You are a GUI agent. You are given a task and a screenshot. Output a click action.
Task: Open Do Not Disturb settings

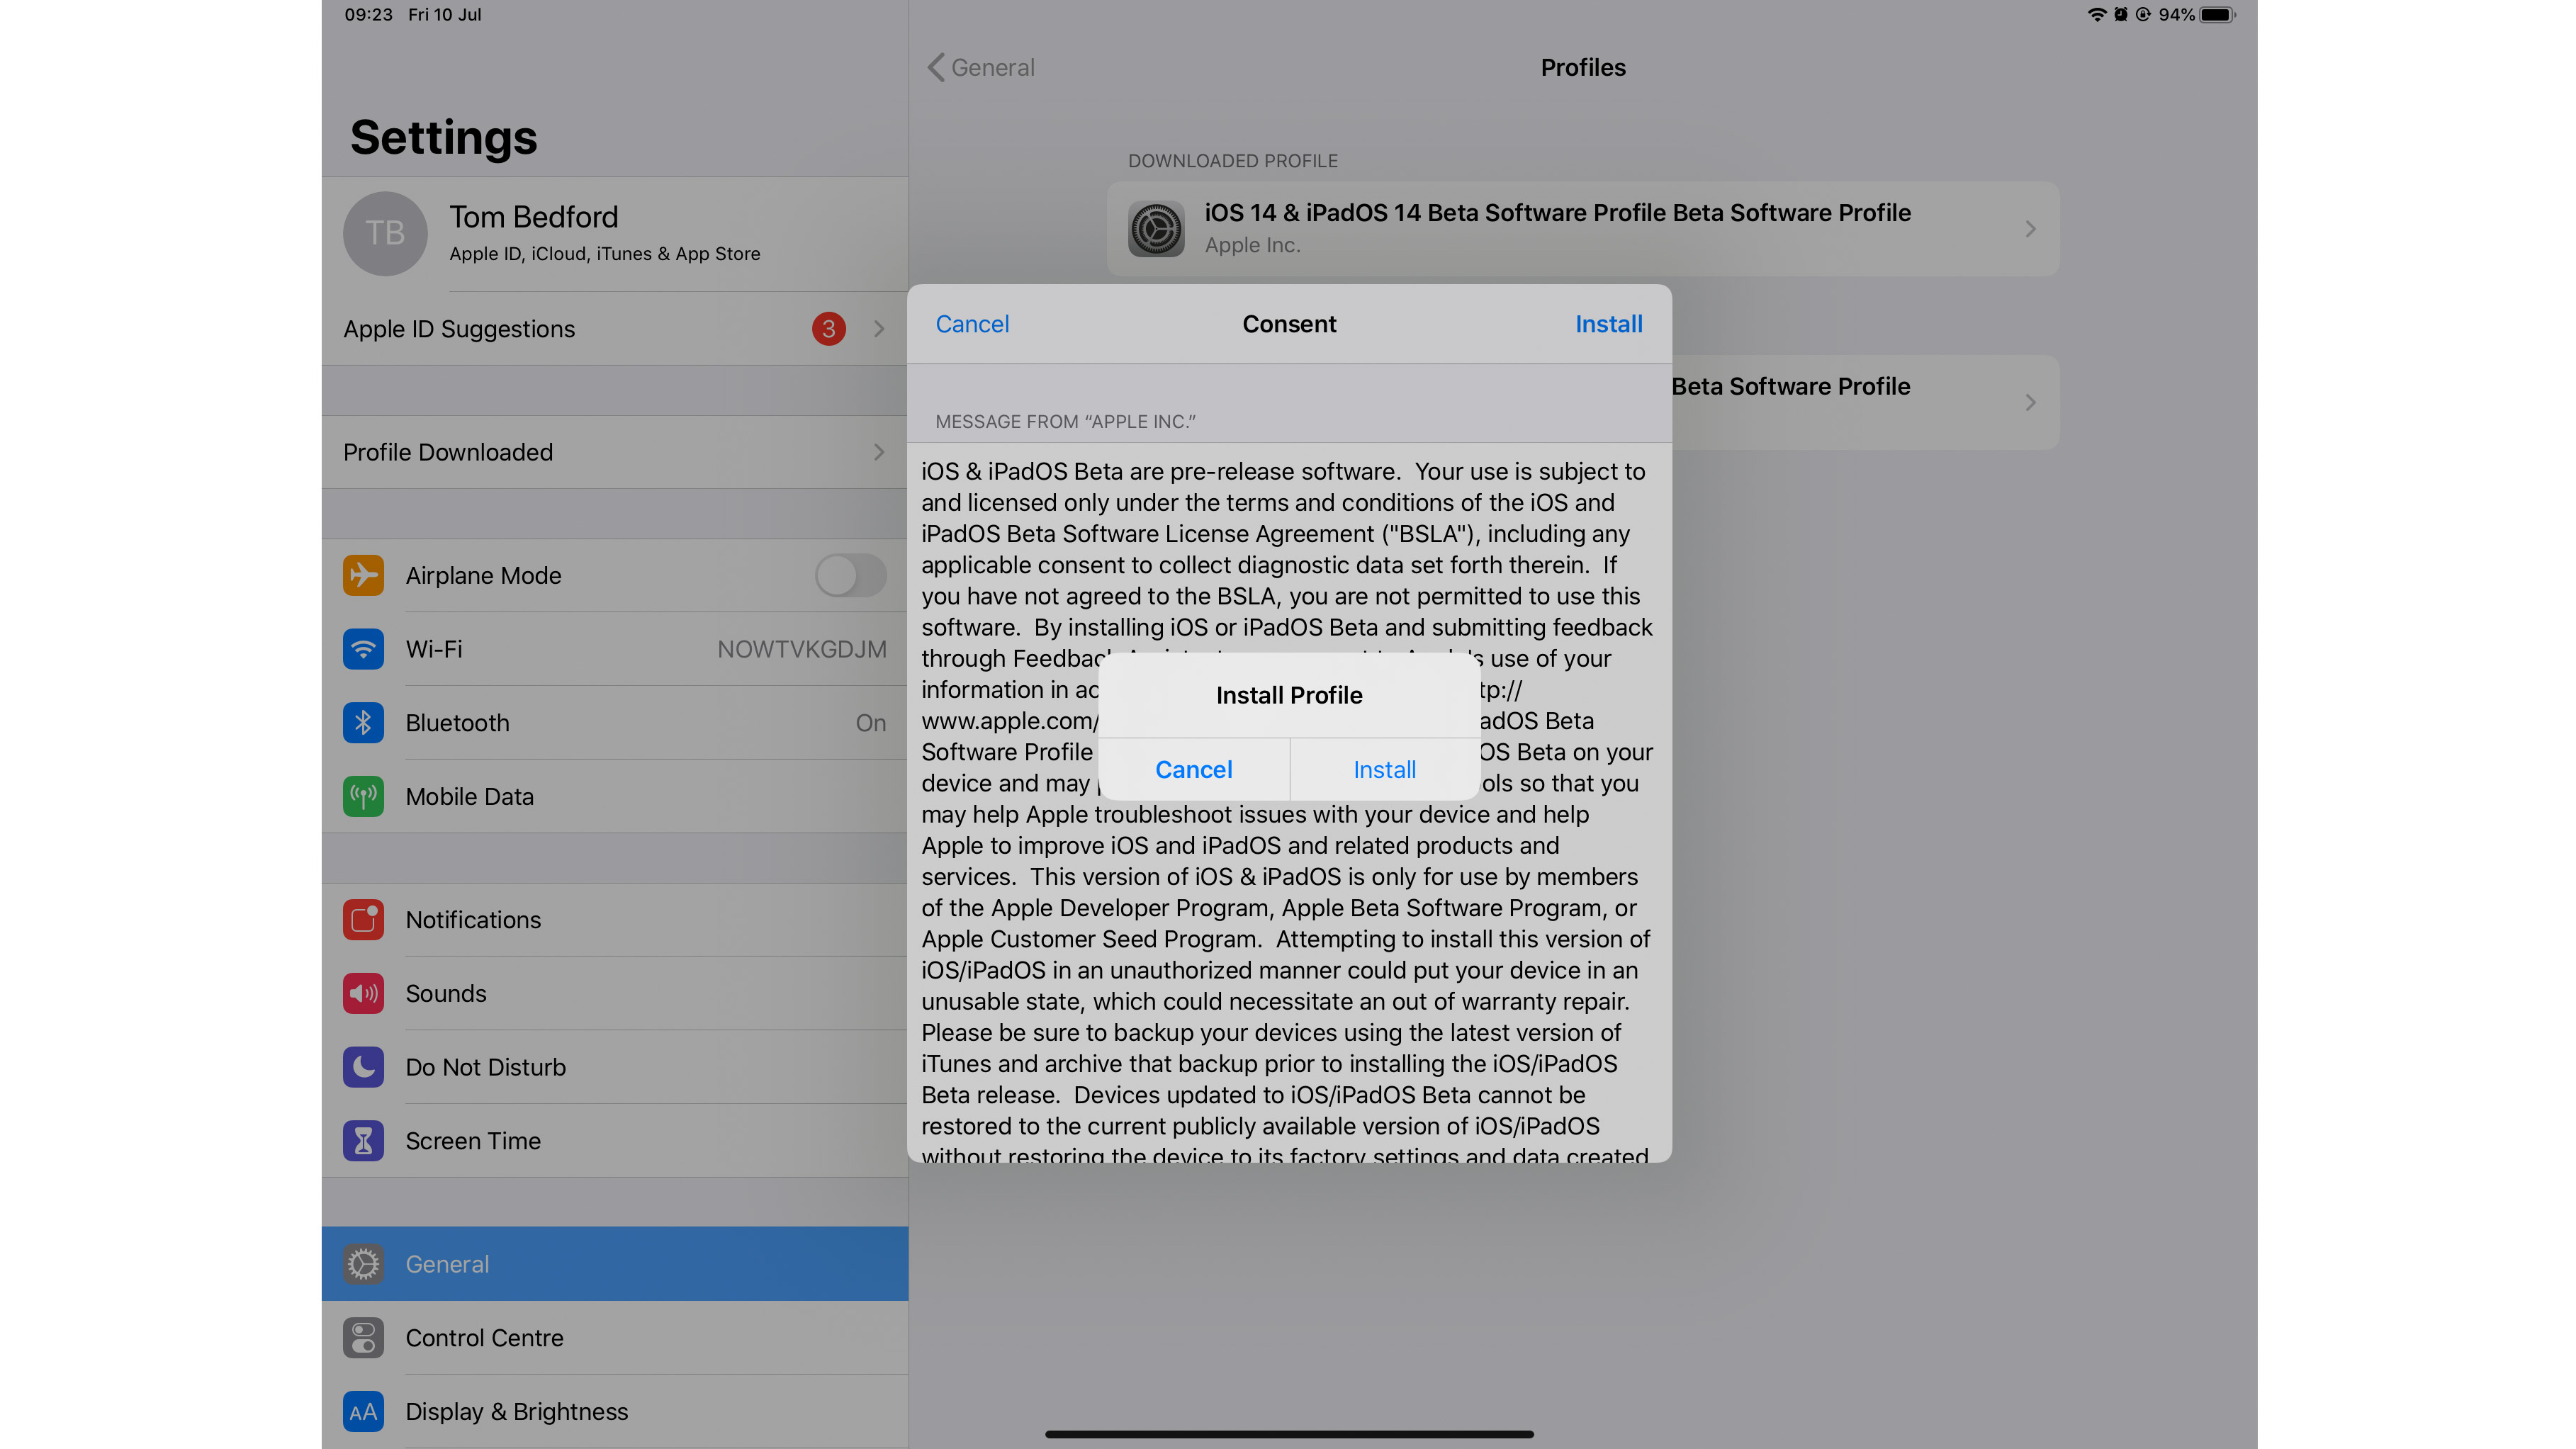click(x=614, y=1067)
